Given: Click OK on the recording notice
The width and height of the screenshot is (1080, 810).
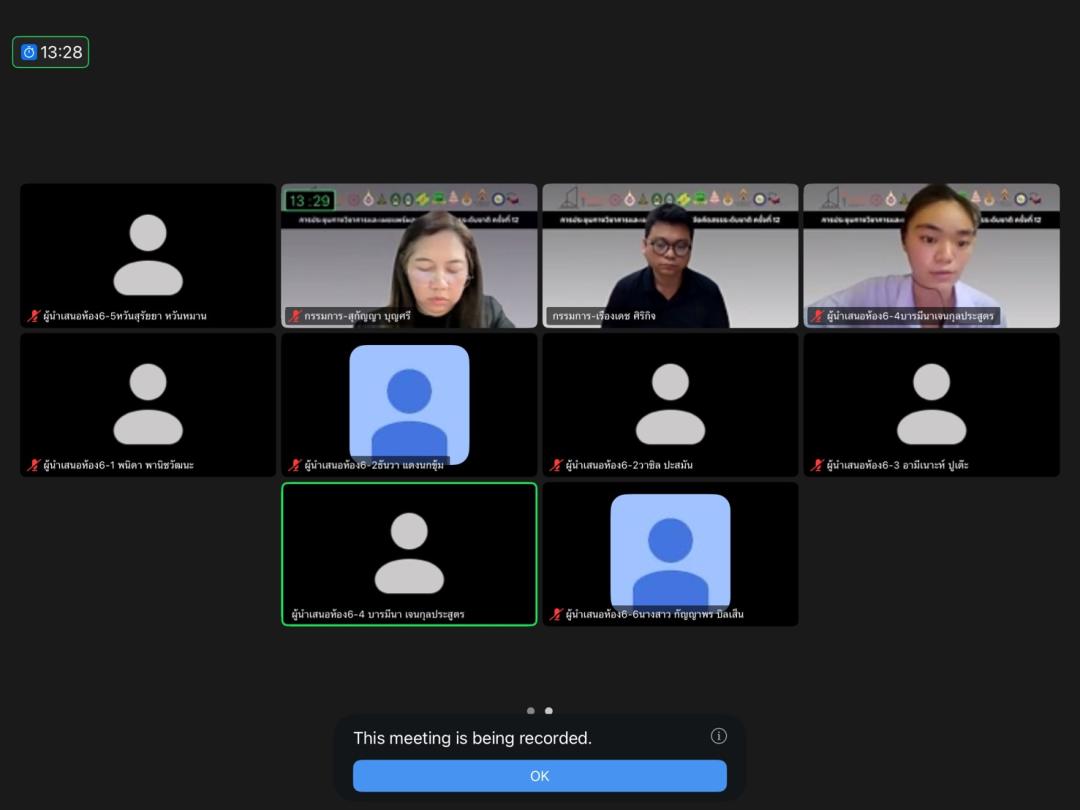Looking at the screenshot, I should point(539,776).
